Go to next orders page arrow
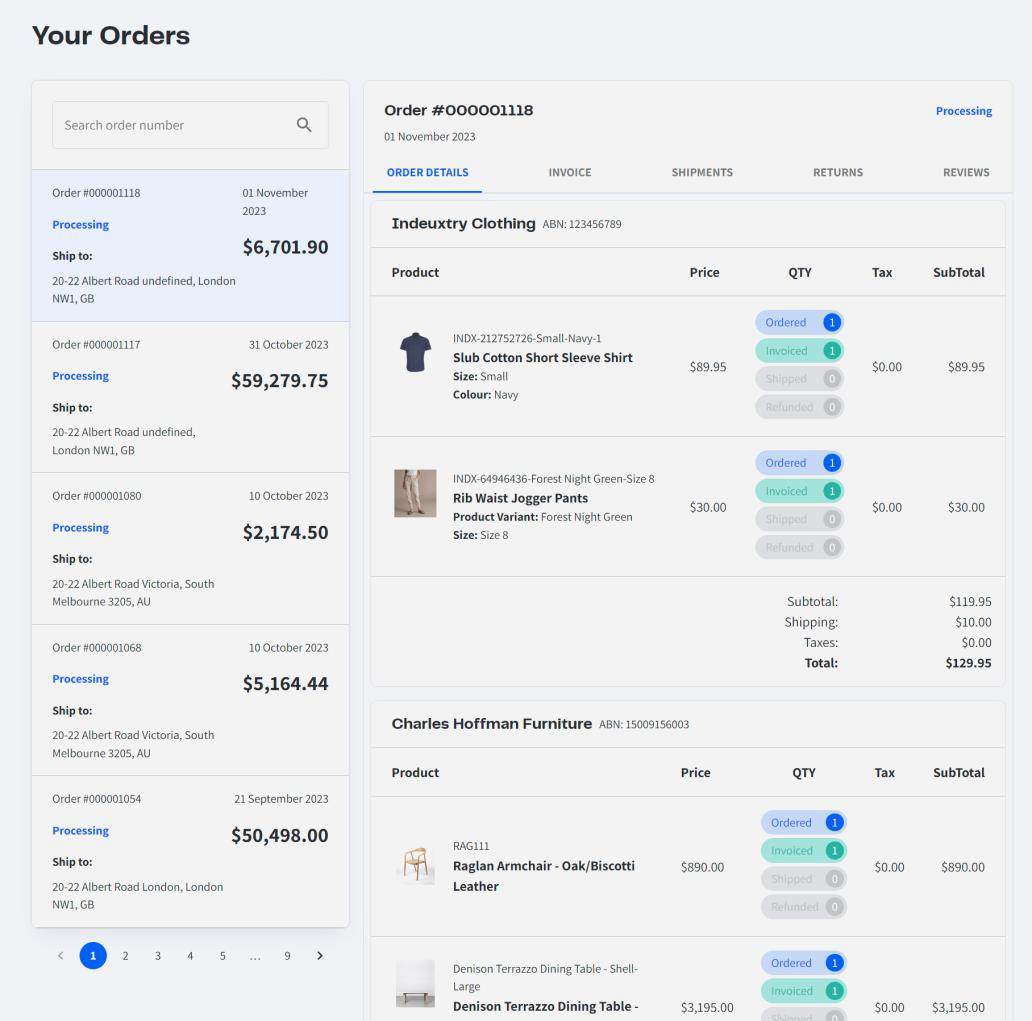 point(320,955)
